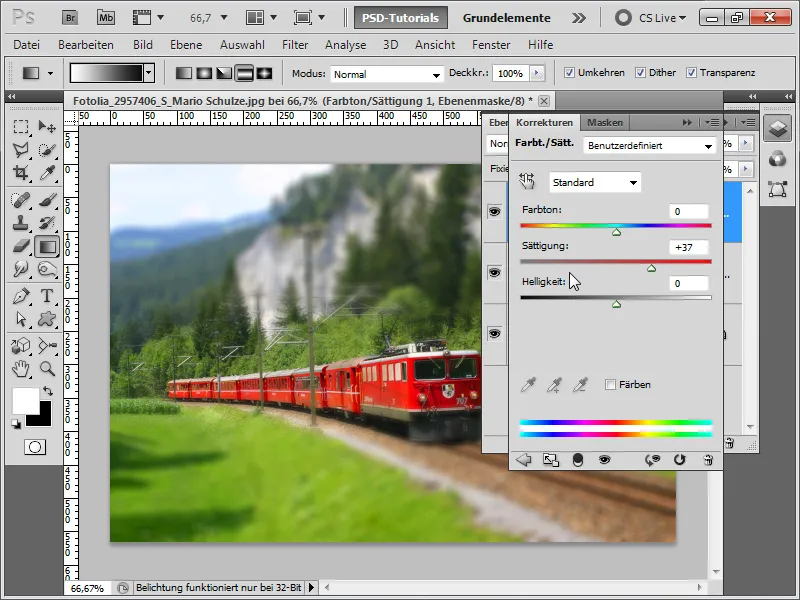Toggle the Dither checkbox
The height and width of the screenshot is (600, 800).
click(640, 72)
